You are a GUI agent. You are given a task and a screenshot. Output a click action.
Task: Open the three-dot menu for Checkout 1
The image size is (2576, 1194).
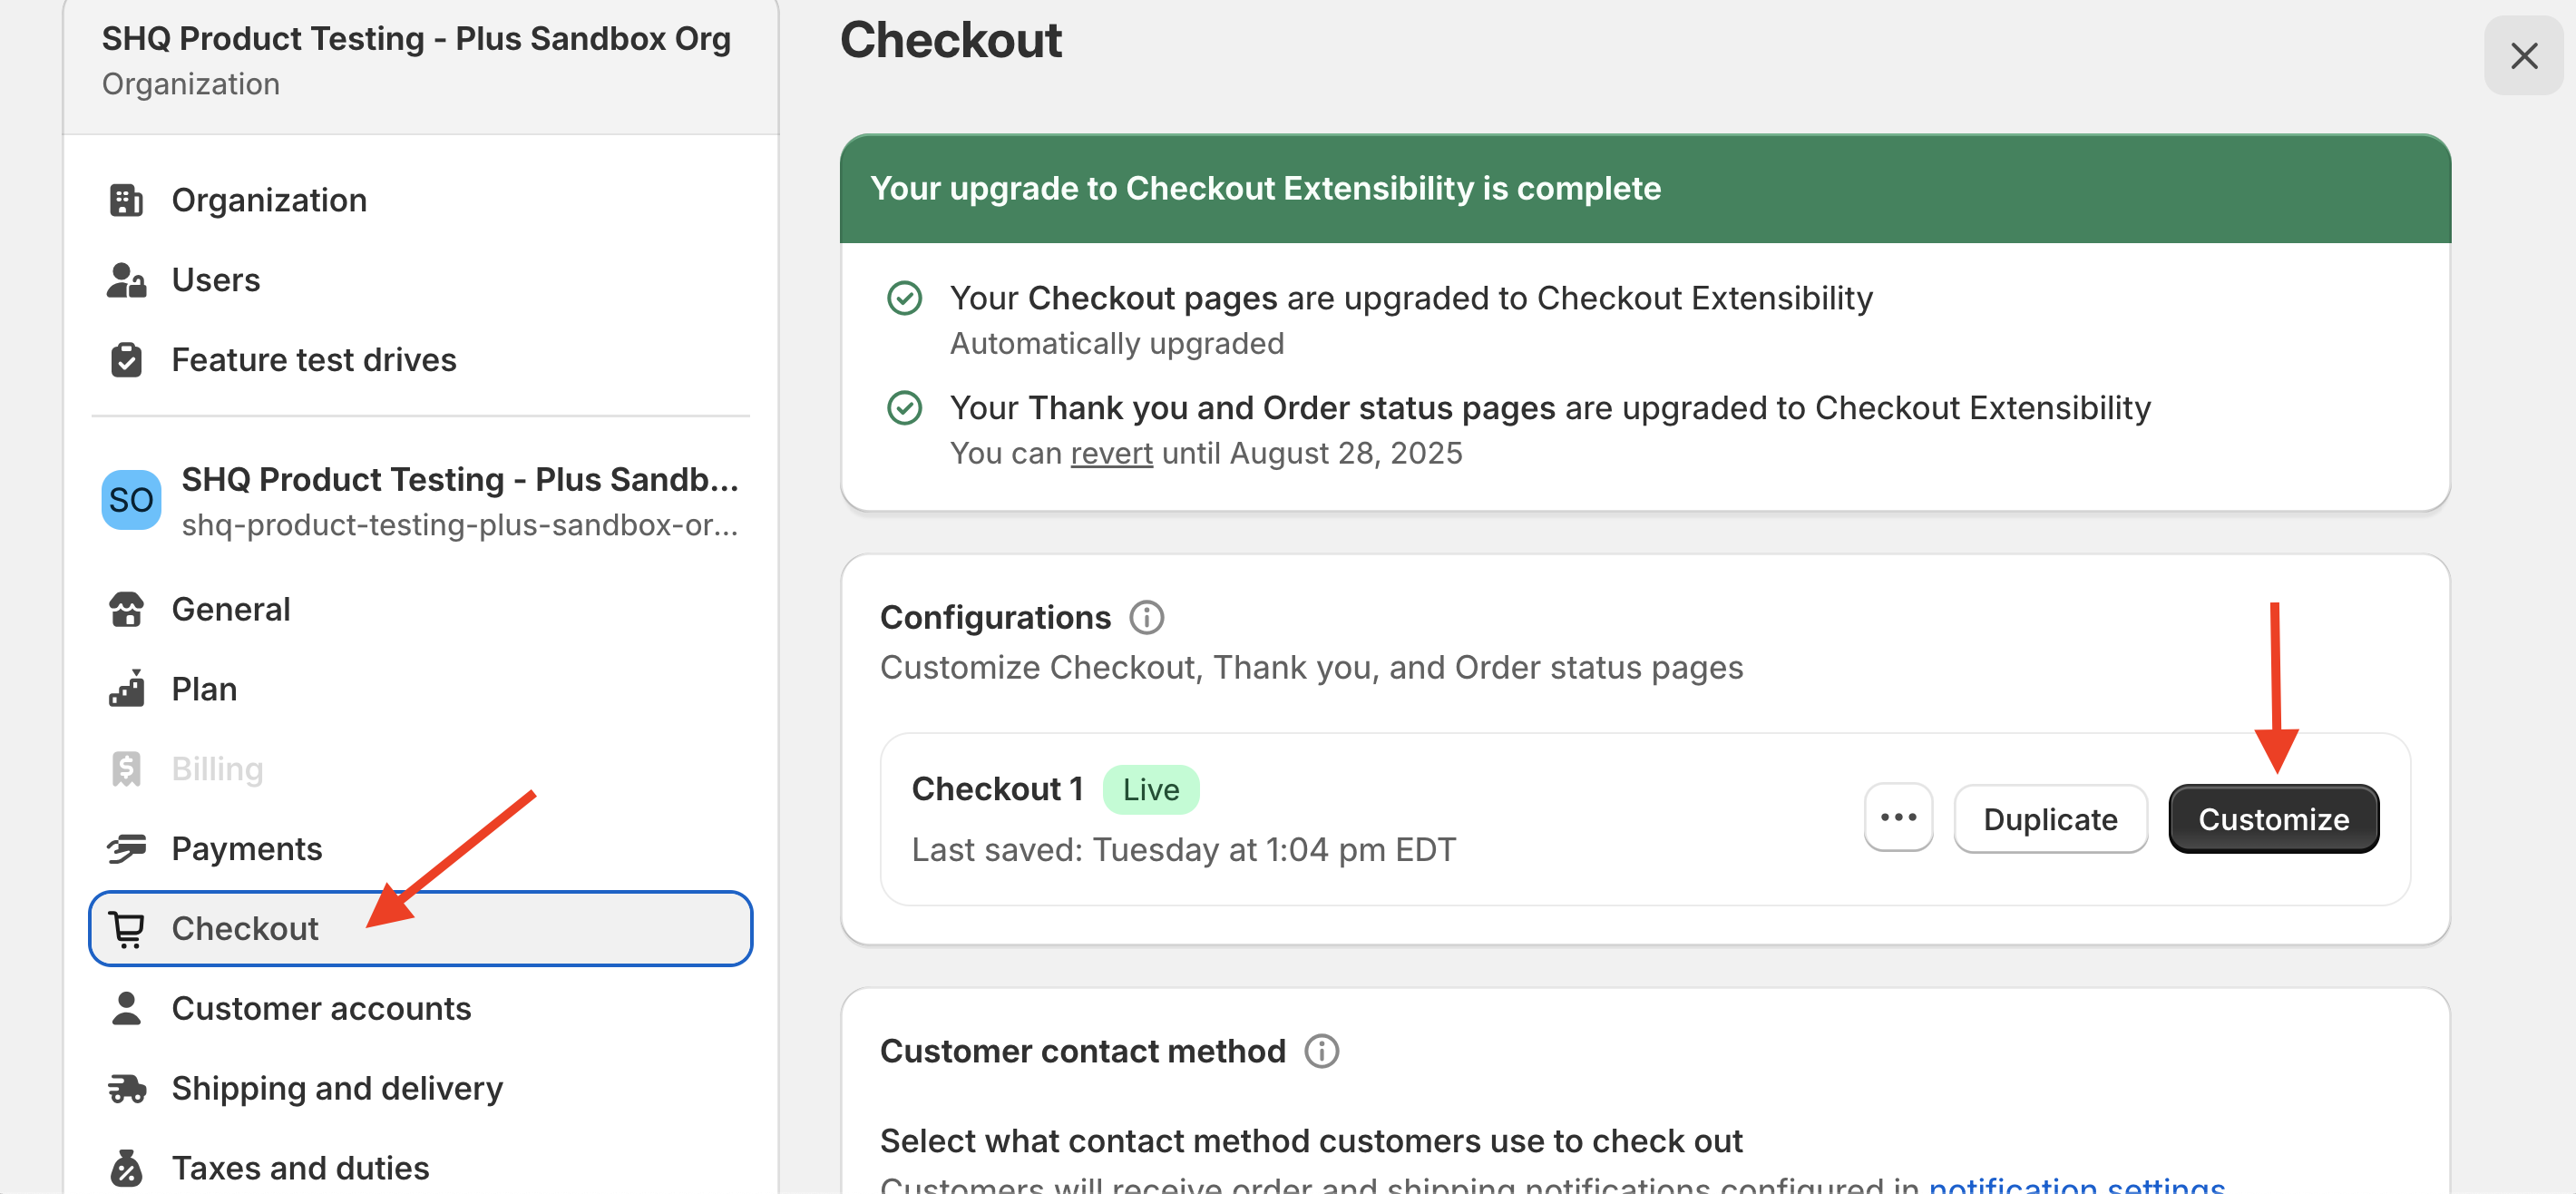pos(1898,818)
